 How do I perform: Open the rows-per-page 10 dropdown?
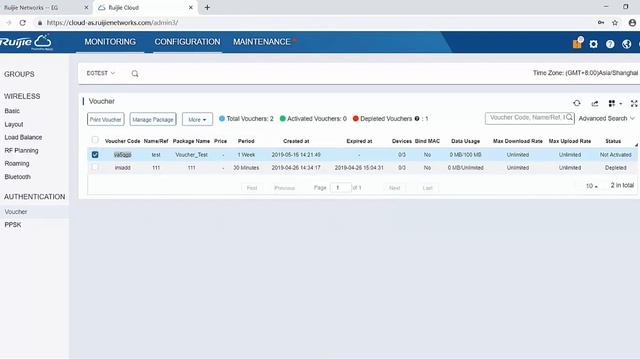point(592,186)
